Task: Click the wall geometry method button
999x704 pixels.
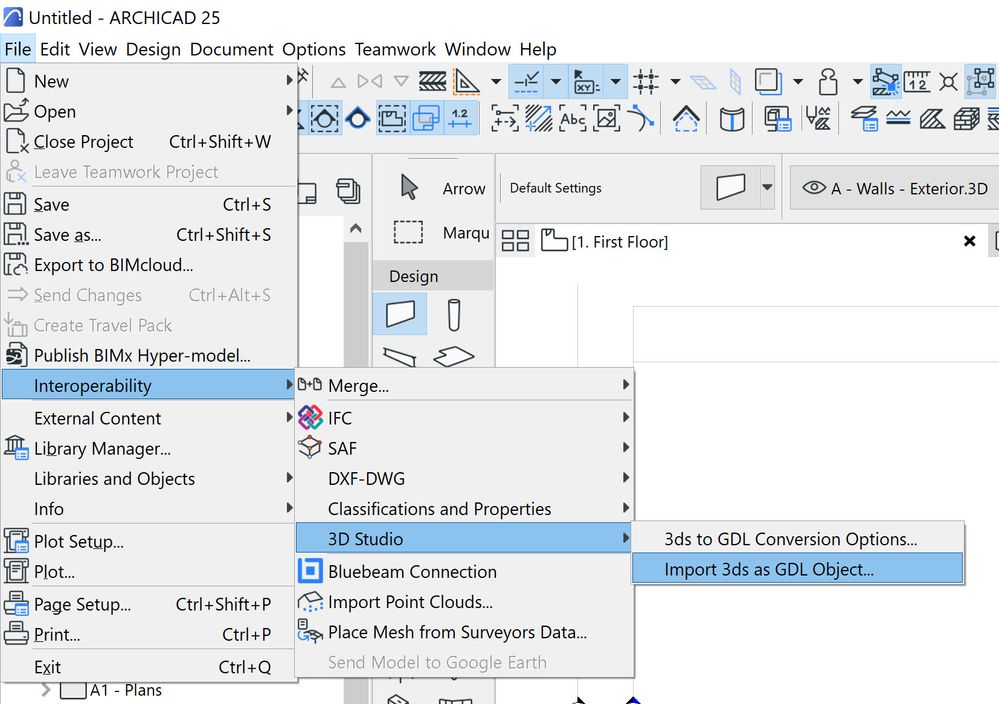Action: tap(730, 187)
